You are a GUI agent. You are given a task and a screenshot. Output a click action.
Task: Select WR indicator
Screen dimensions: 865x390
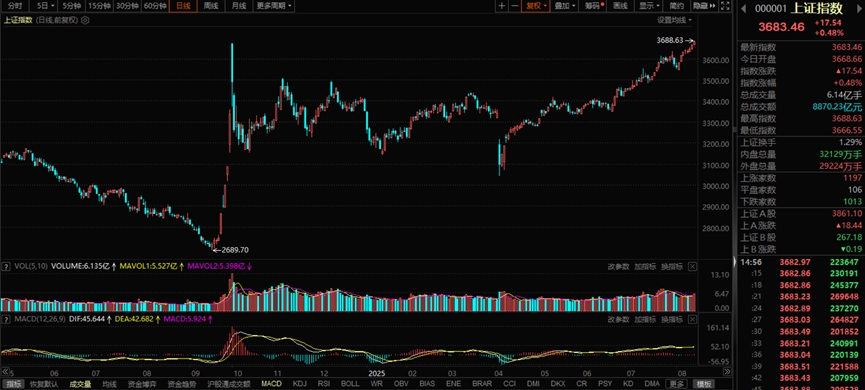(x=377, y=384)
